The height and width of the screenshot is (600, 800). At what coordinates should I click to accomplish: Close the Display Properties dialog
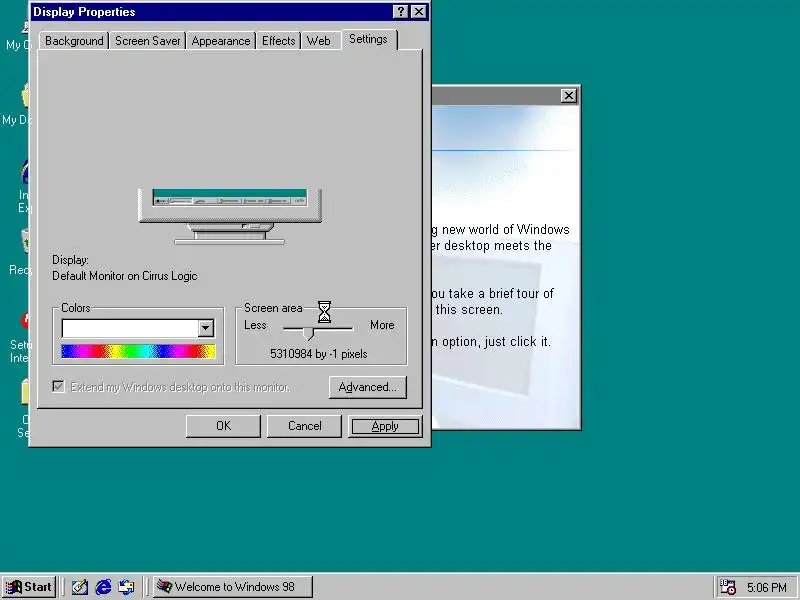point(418,12)
